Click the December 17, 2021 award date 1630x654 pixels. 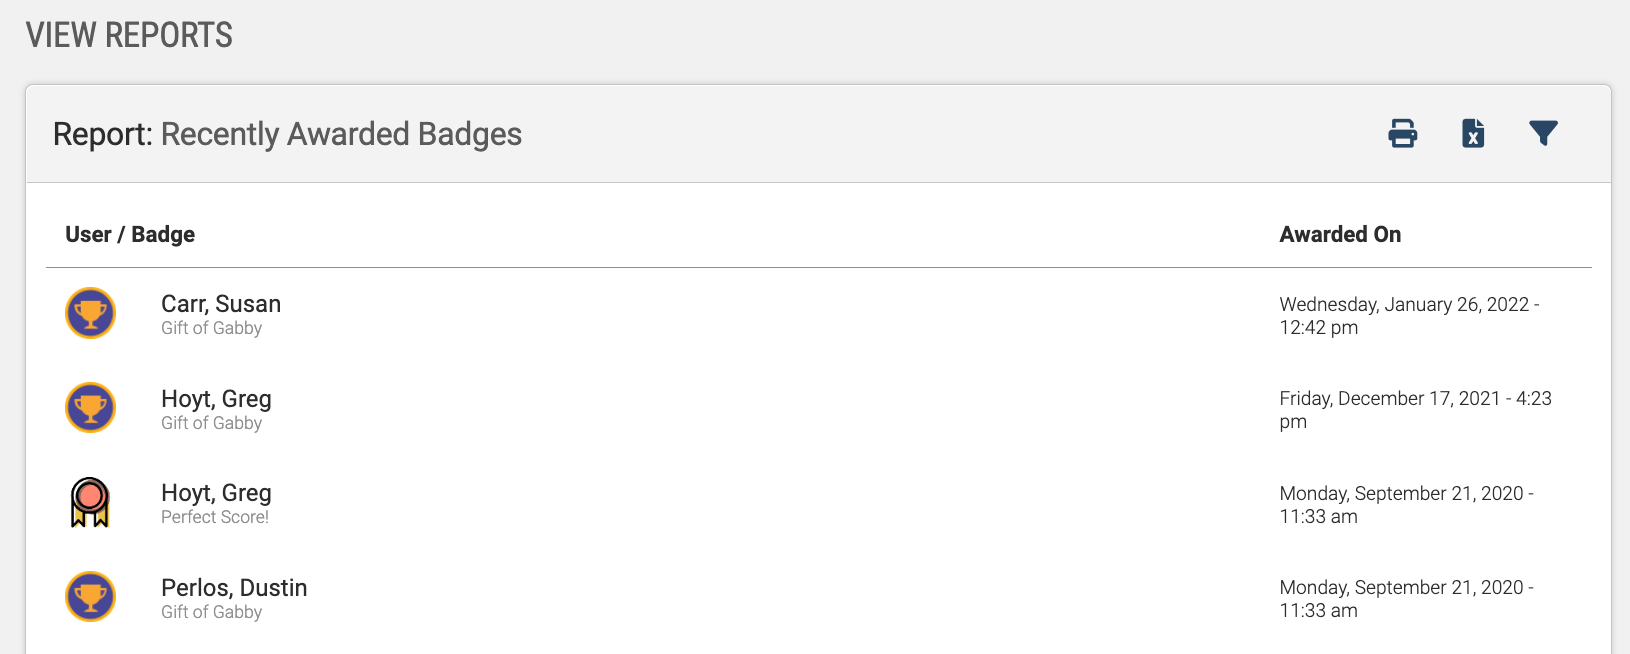tap(1415, 410)
